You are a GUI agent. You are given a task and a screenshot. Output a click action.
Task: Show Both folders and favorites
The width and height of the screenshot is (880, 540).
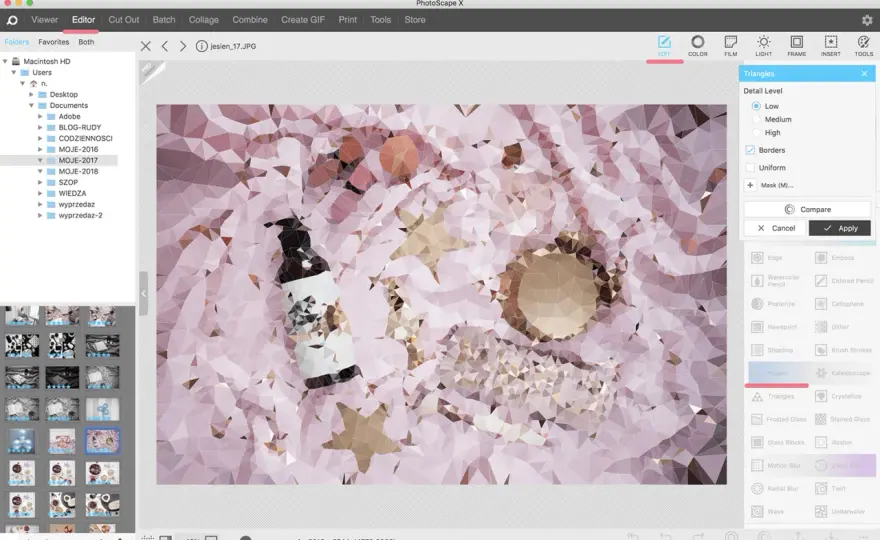pos(86,42)
